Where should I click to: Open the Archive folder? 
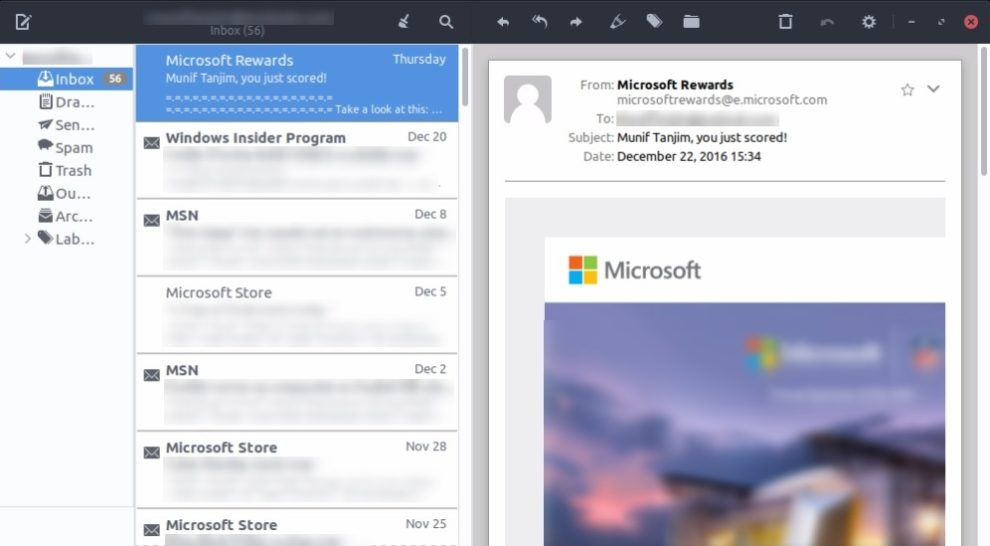[x=66, y=216]
